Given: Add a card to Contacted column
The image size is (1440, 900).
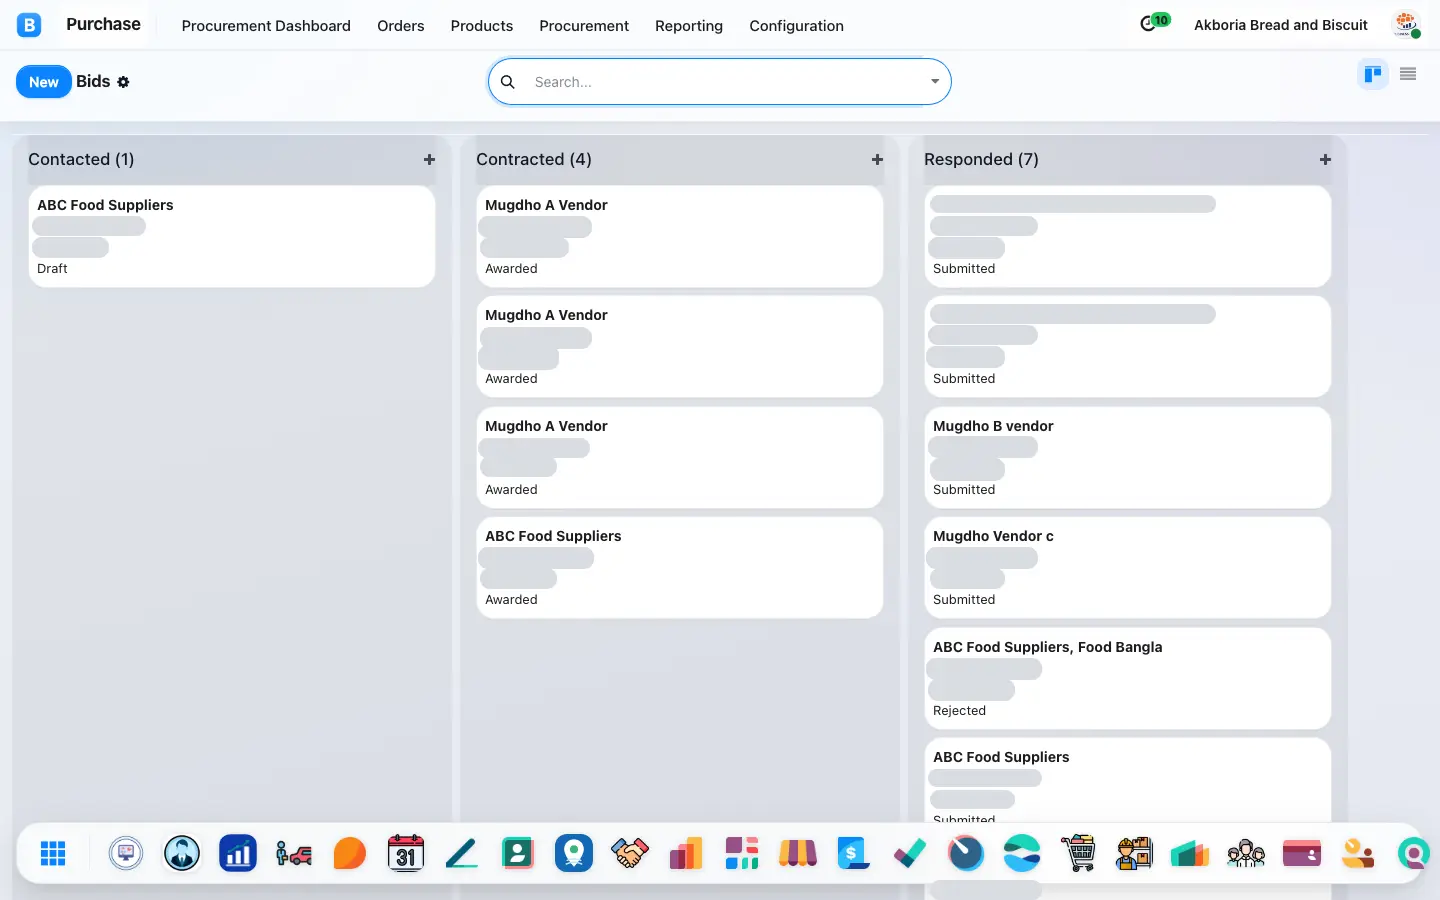Looking at the screenshot, I should tap(429, 159).
